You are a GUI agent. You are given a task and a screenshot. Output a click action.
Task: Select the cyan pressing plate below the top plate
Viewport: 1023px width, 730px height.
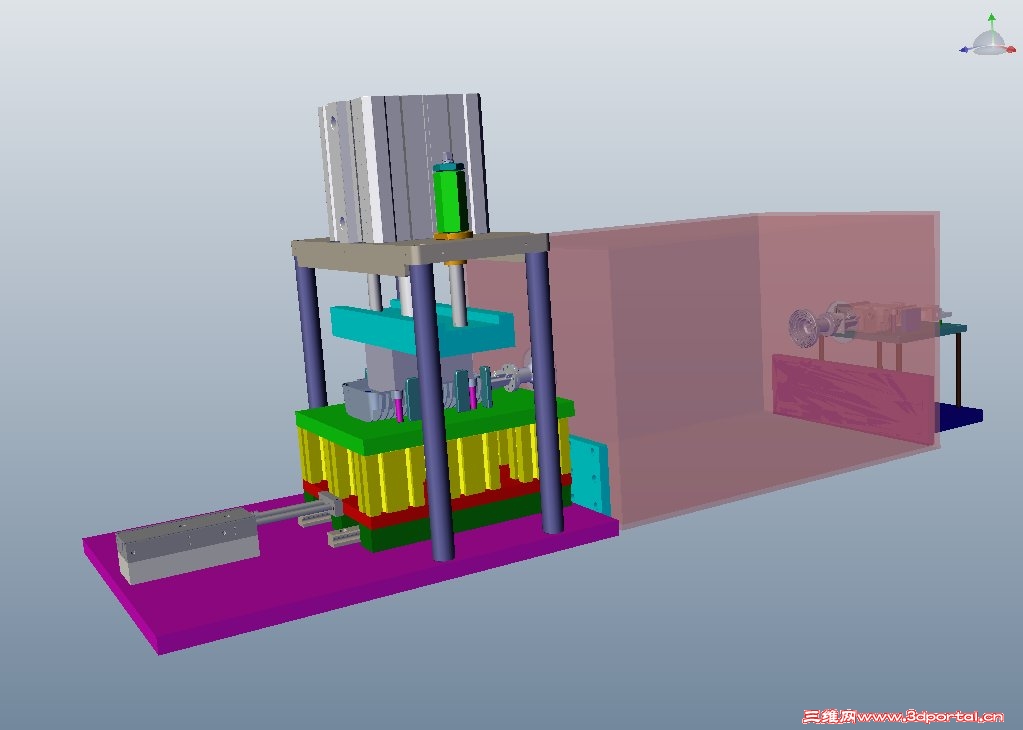click(422, 329)
